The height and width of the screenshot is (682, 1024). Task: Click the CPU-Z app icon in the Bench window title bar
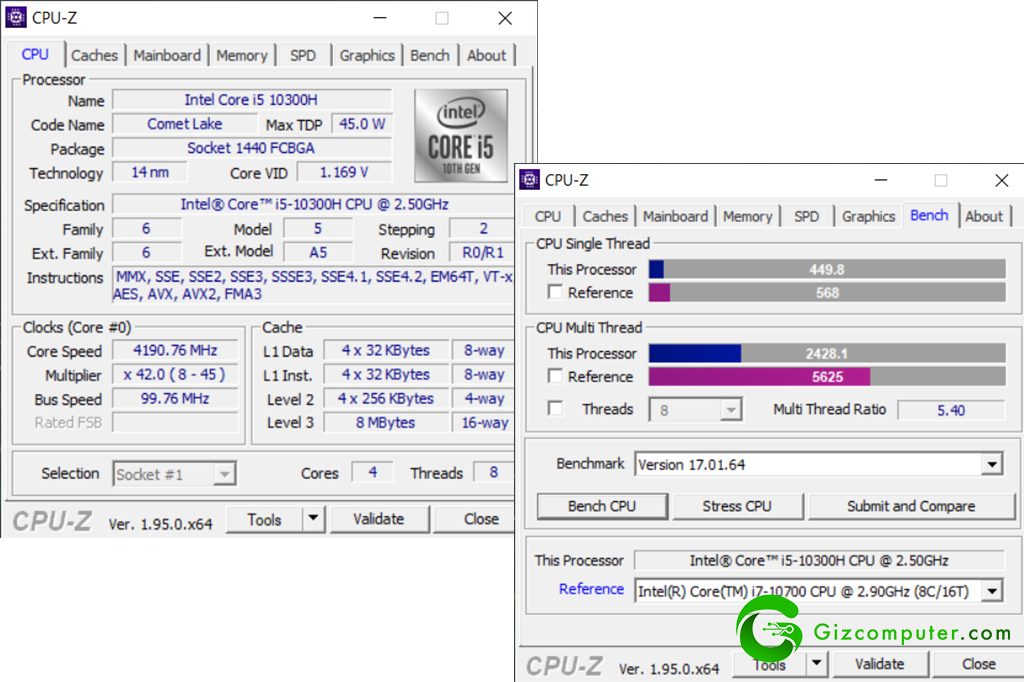[529, 180]
